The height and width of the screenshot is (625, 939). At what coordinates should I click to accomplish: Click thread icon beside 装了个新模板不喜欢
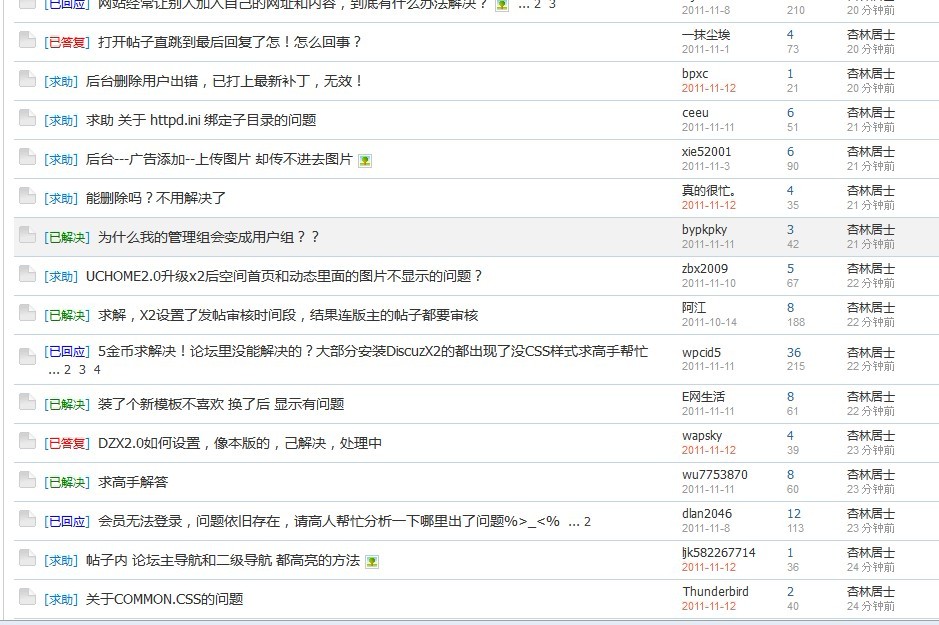[28, 402]
